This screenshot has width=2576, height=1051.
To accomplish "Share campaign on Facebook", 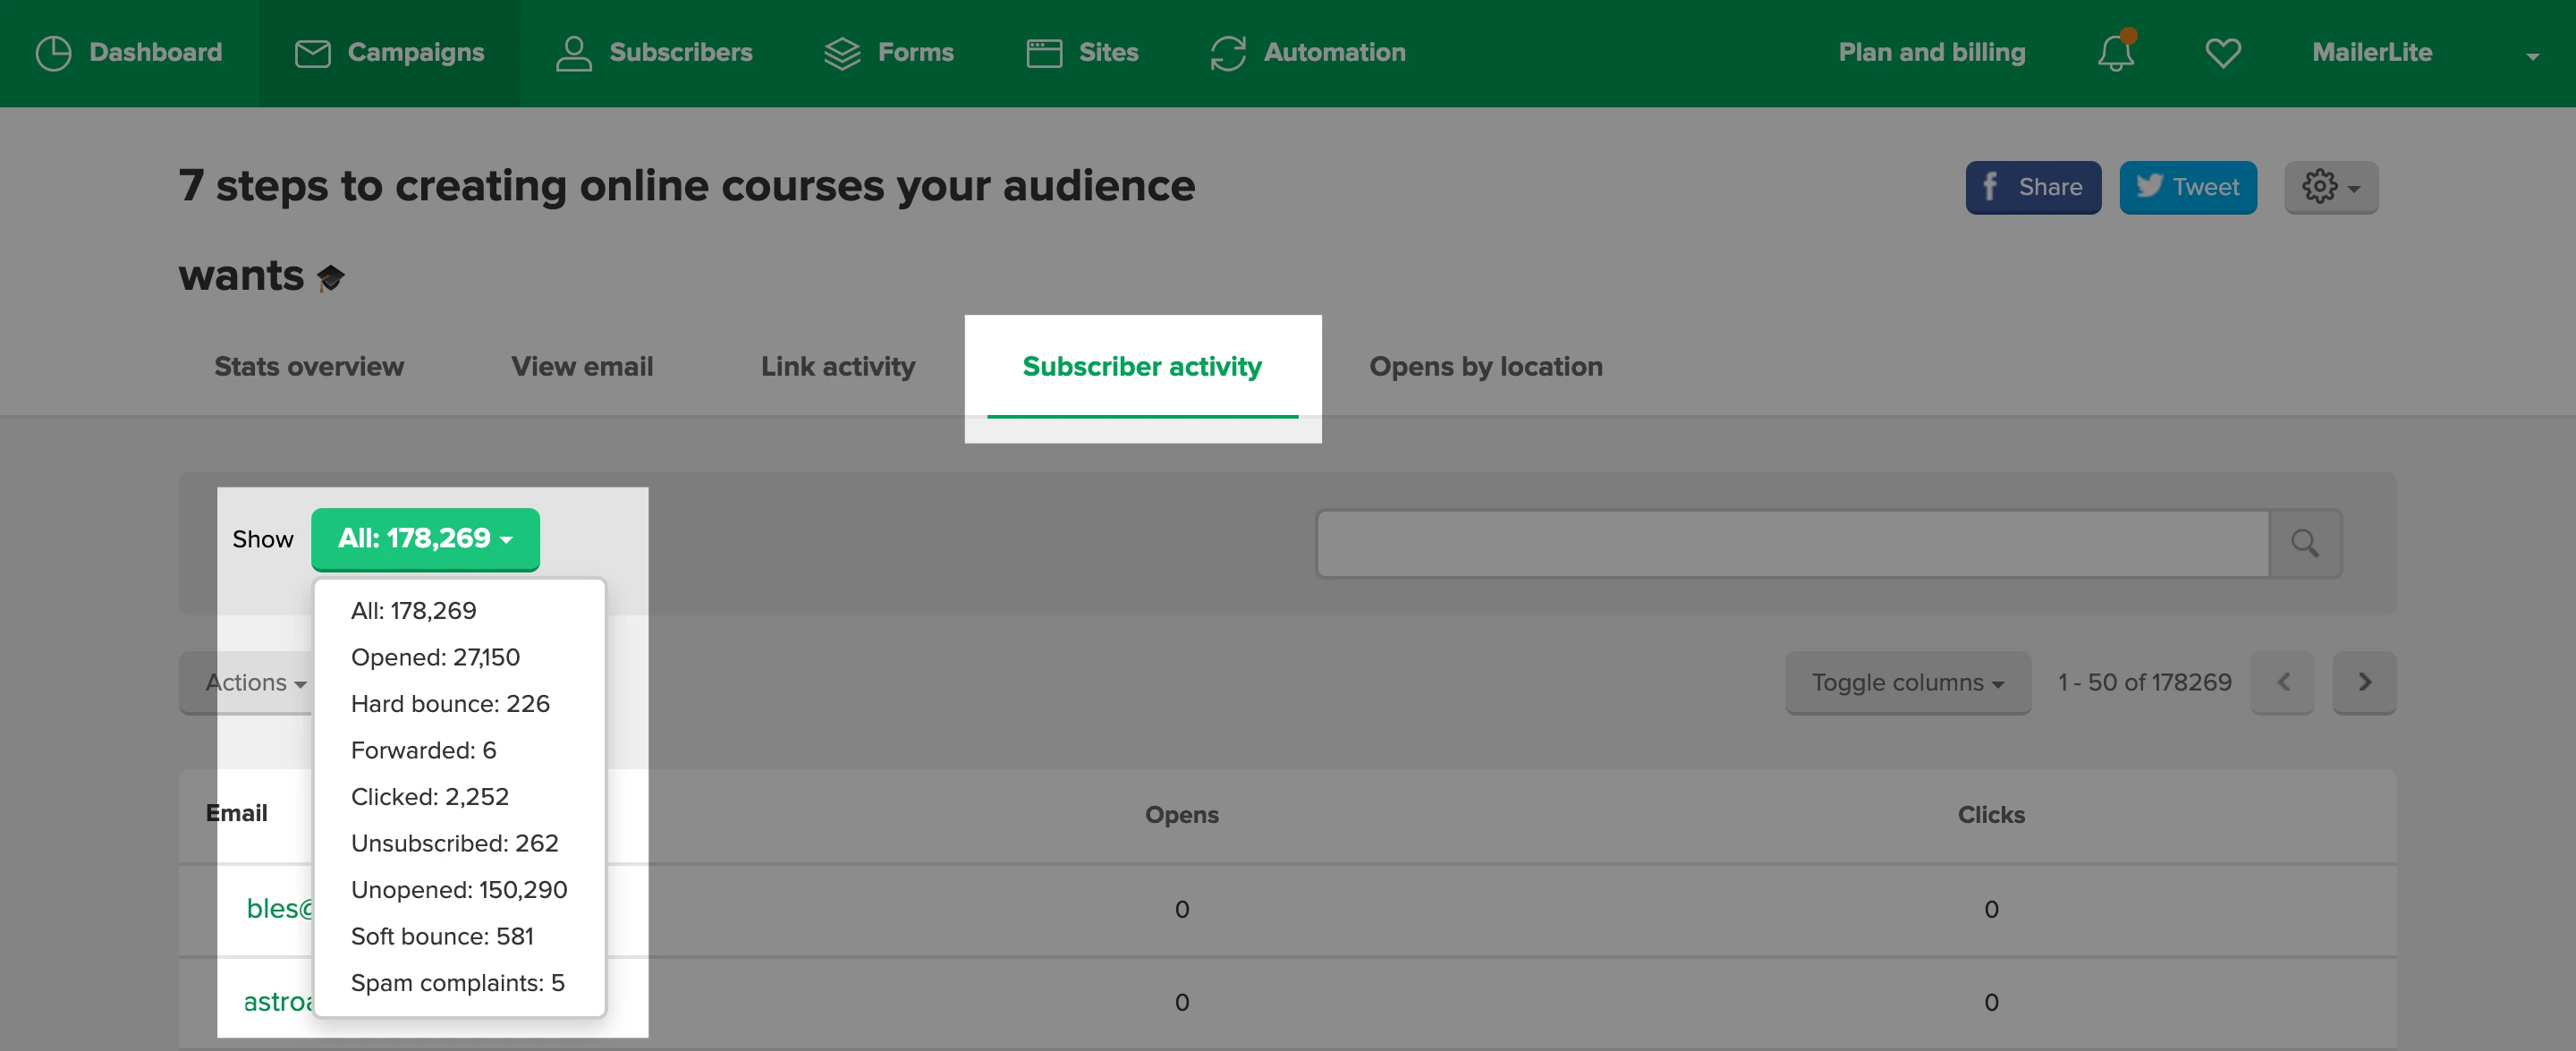I will (x=2032, y=187).
